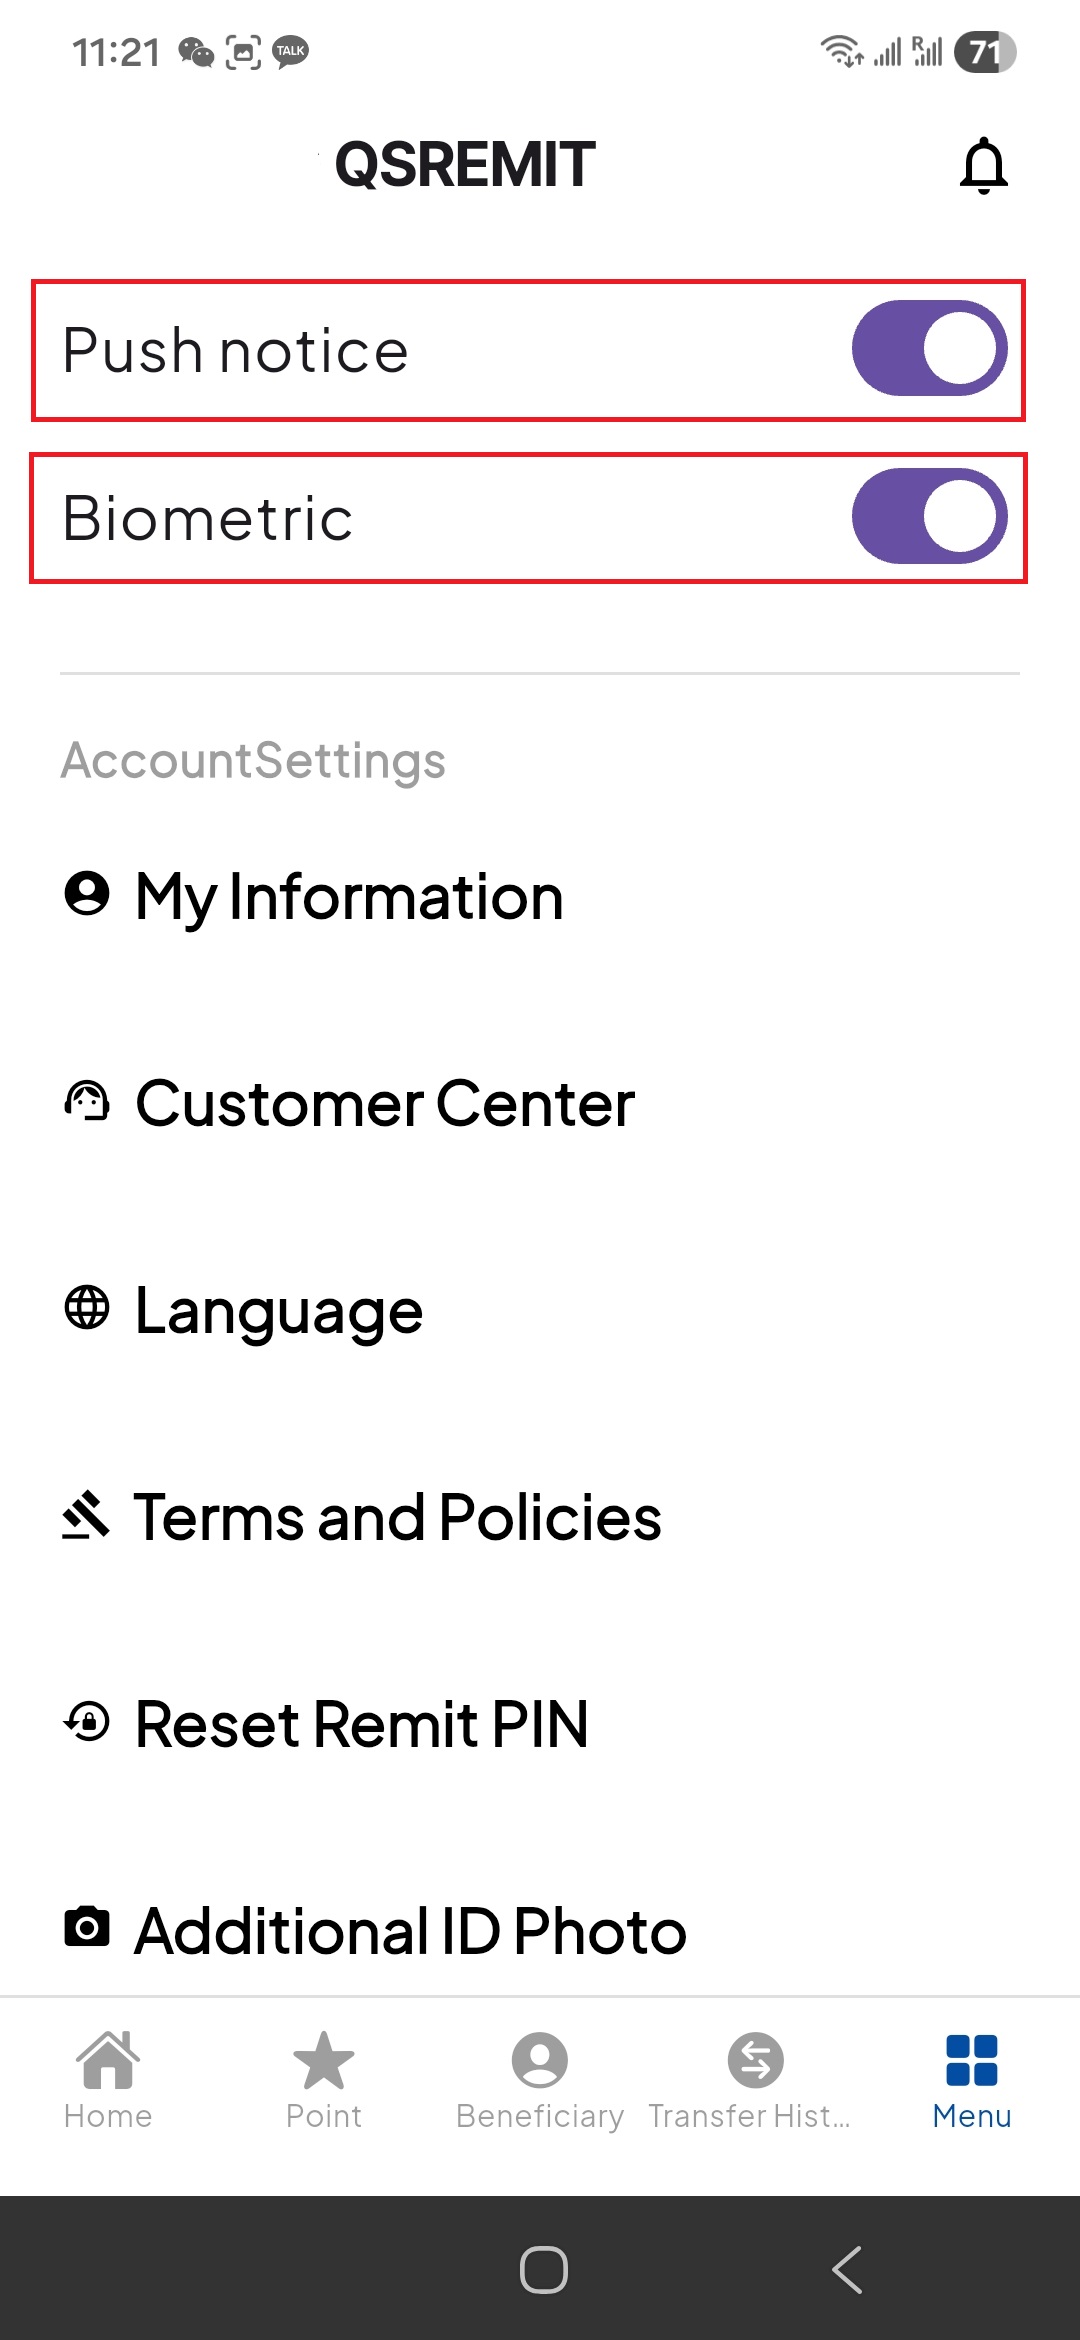The height and width of the screenshot is (2340, 1080).
Task: Open notifications bell icon
Action: pyautogui.click(x=983, y=166)
